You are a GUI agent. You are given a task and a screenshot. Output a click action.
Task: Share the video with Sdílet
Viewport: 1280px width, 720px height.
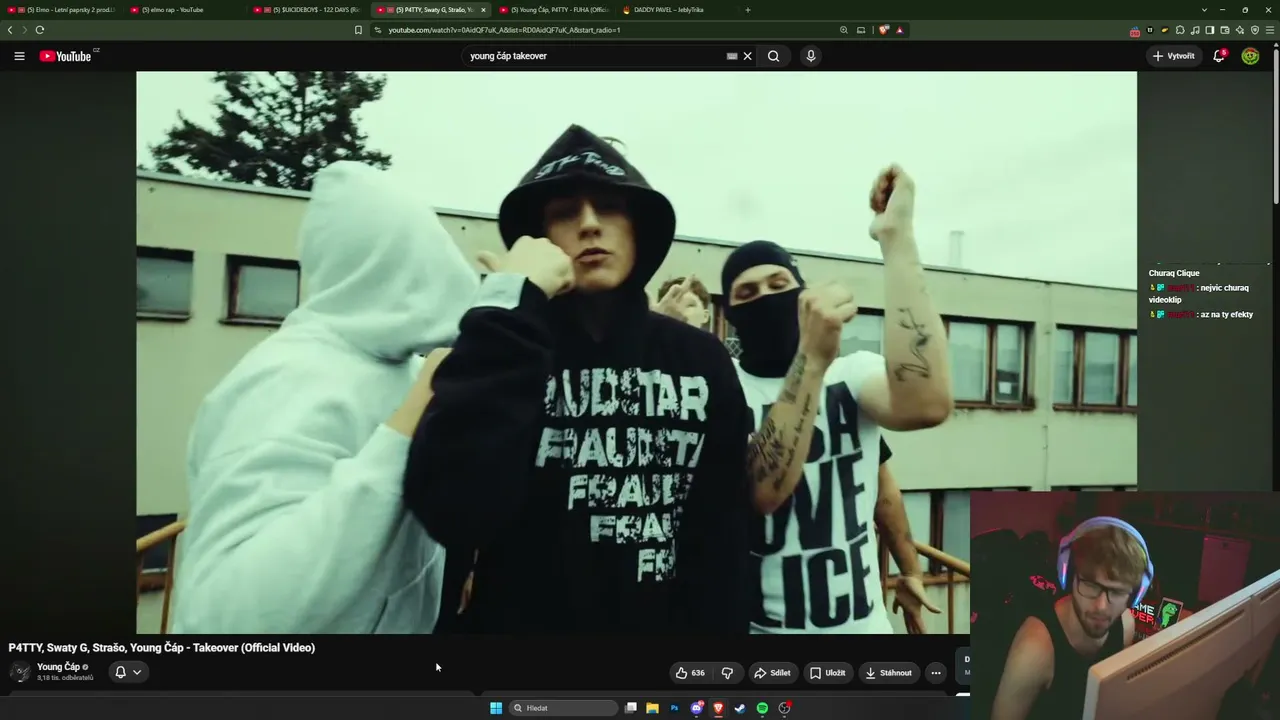click(772, 673)
